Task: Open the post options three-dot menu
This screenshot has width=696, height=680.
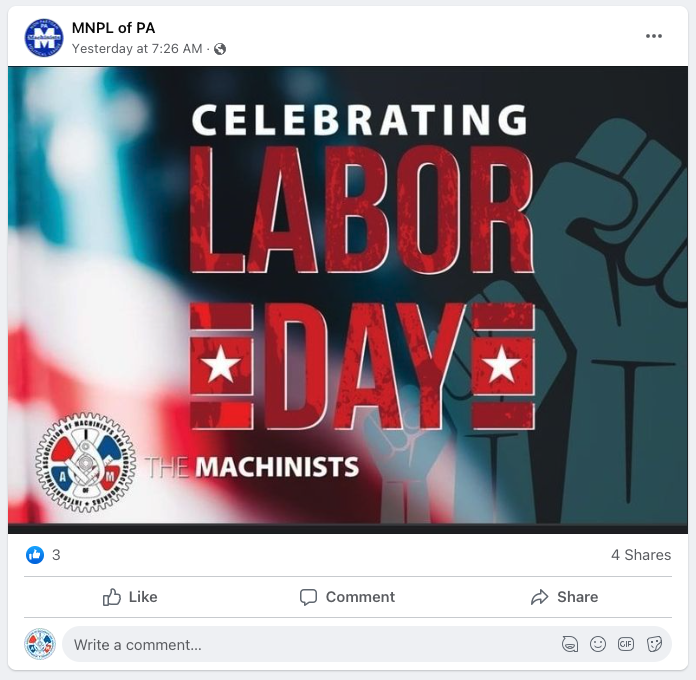Action: click(x=653, y=36)
